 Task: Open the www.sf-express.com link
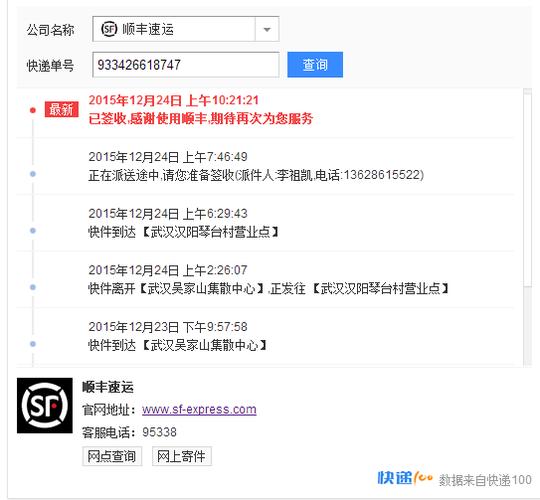(x=199, y=409)
